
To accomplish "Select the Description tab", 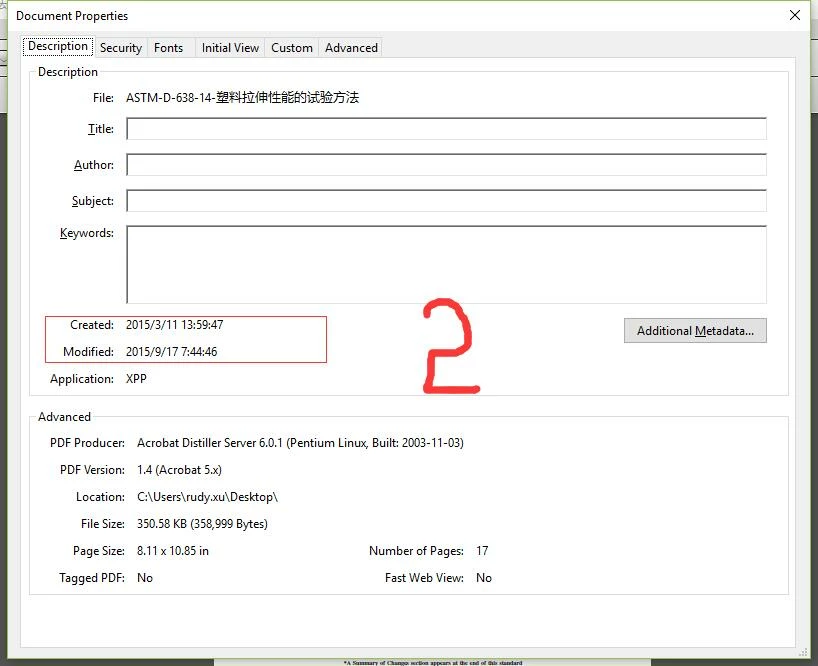I will [58, 46].
